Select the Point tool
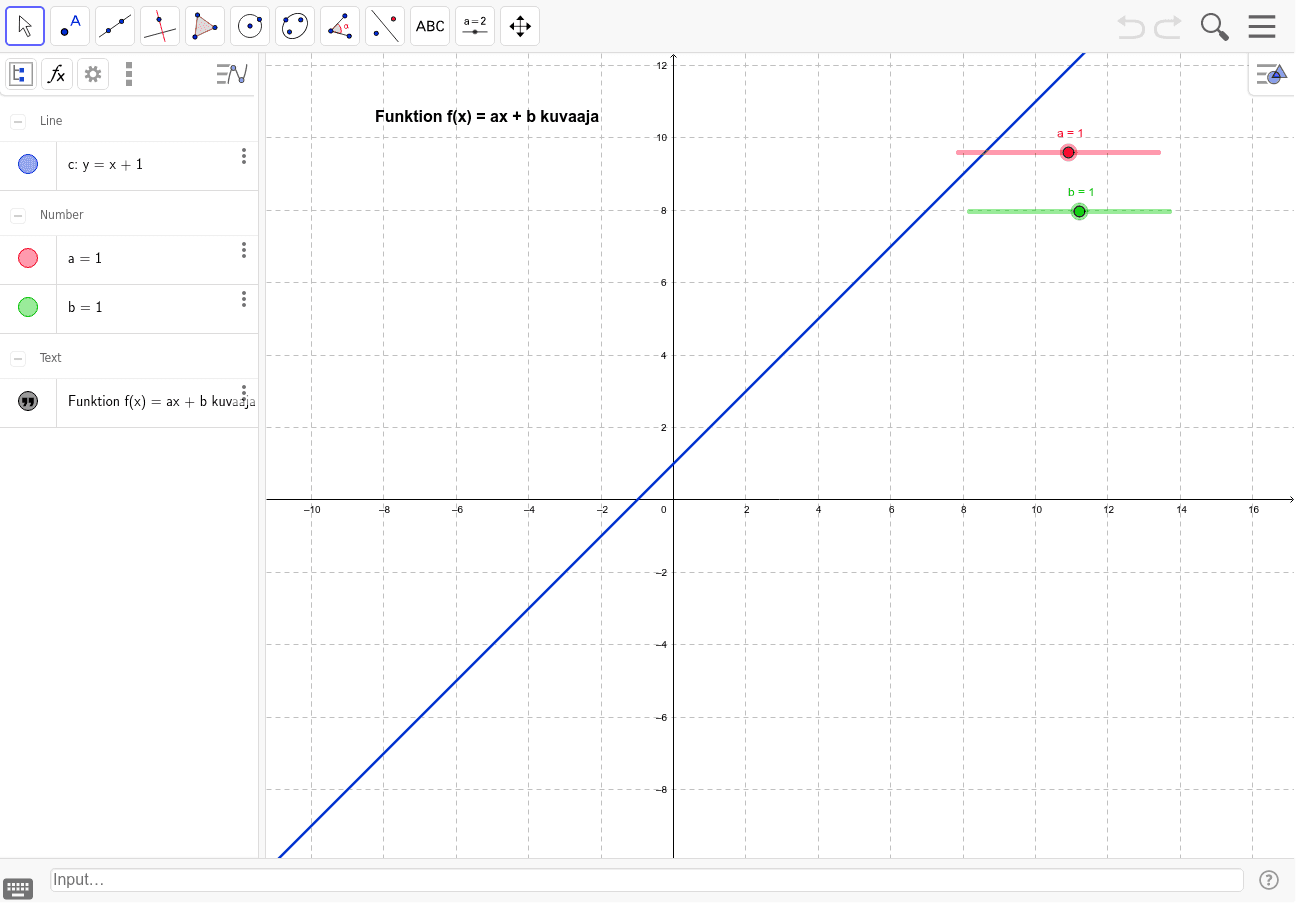This screenshot has width=1296, height=903. [x=70, y=26]
